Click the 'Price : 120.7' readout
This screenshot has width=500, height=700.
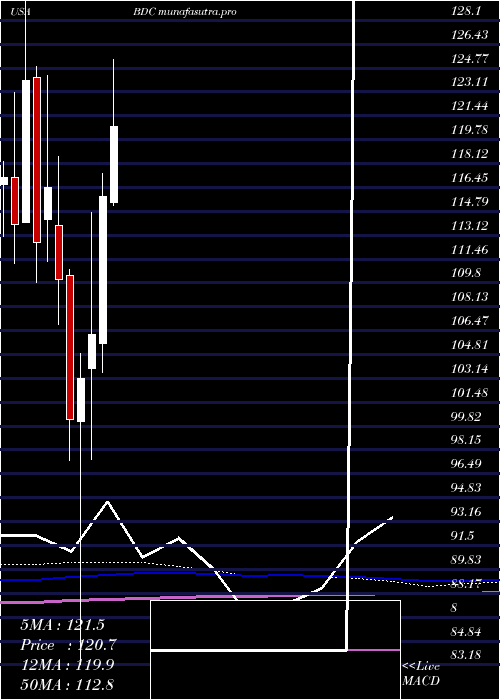tap(68, 645)
